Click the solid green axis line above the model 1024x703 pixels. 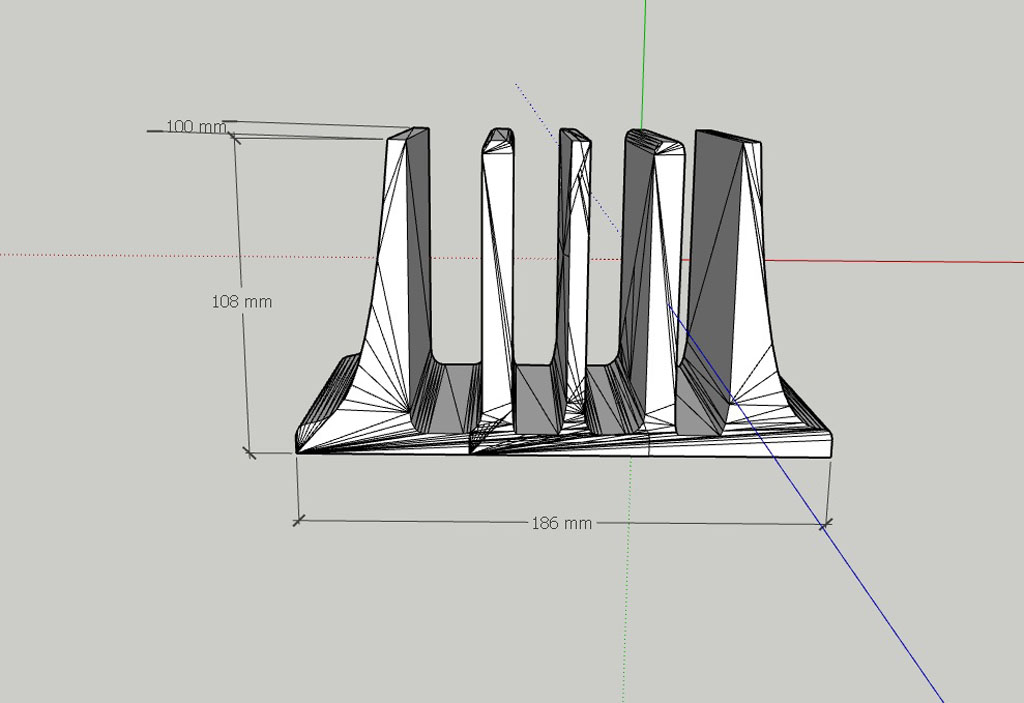pos(643,60)
